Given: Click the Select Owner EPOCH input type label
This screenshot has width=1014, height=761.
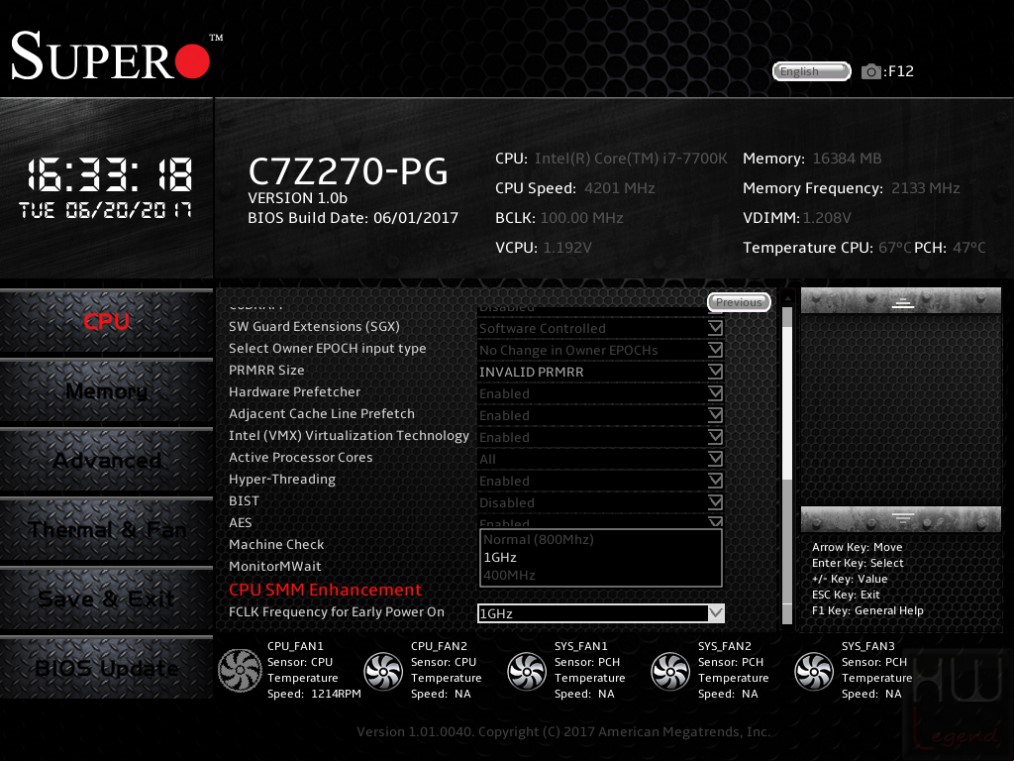Looking at the screenshot, I should click(327, 348).
